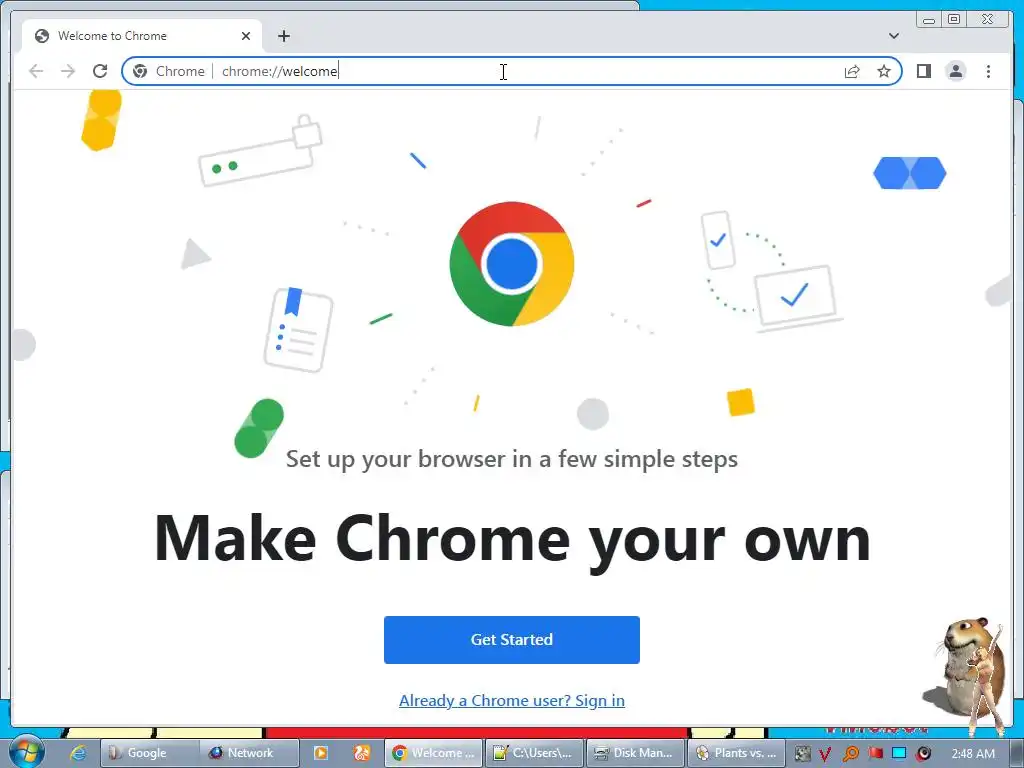The width and height of the screenshot is (1024, 768).
Task: Click the Get Started button
Action: pos(511,639)
